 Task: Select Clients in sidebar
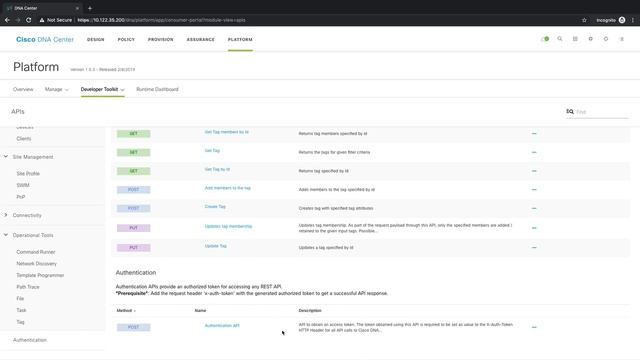point(24,139)
